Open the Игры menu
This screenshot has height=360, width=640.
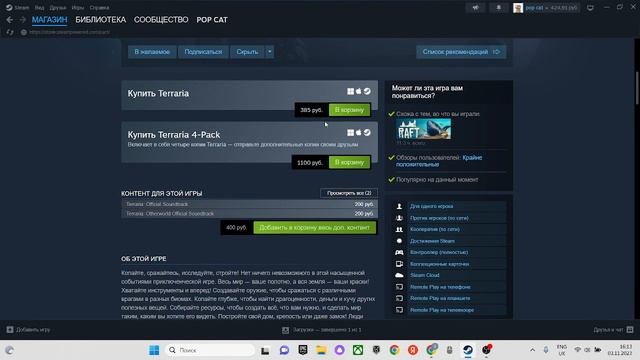point(78,7)
